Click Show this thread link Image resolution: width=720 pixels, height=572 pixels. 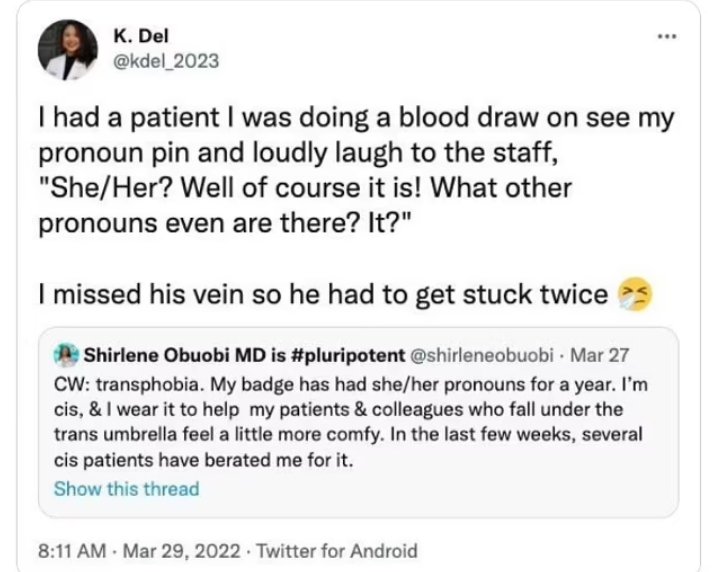point(126,489)
